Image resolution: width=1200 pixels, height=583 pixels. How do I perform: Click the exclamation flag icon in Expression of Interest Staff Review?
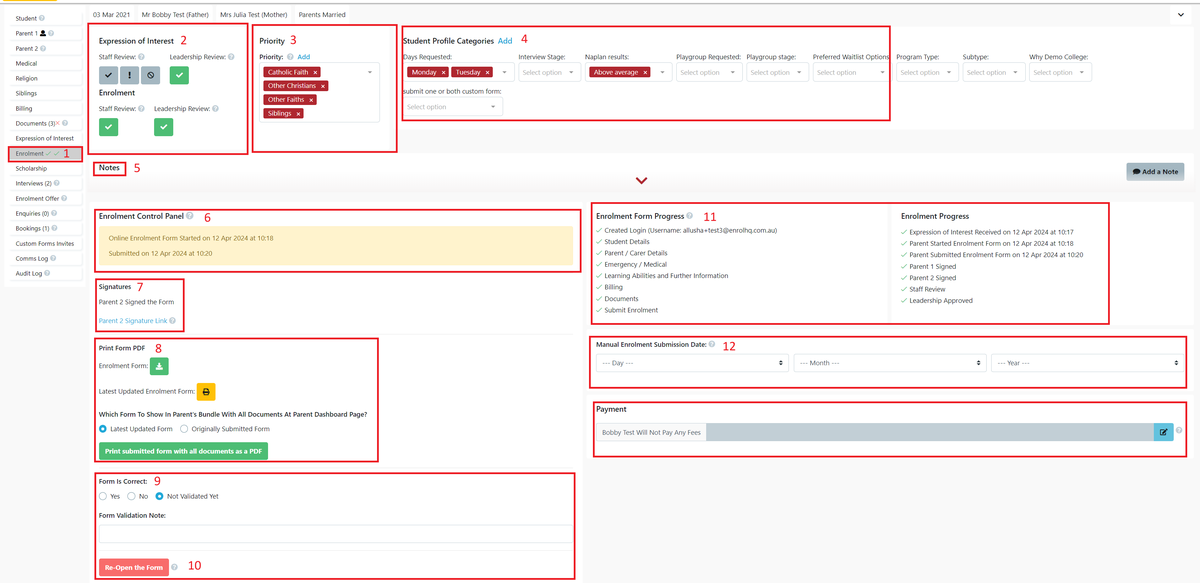point(131,73)
